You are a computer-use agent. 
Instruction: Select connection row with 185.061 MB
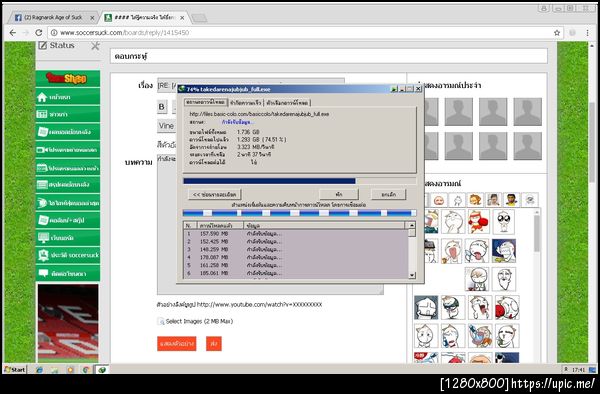click(296, 273)
